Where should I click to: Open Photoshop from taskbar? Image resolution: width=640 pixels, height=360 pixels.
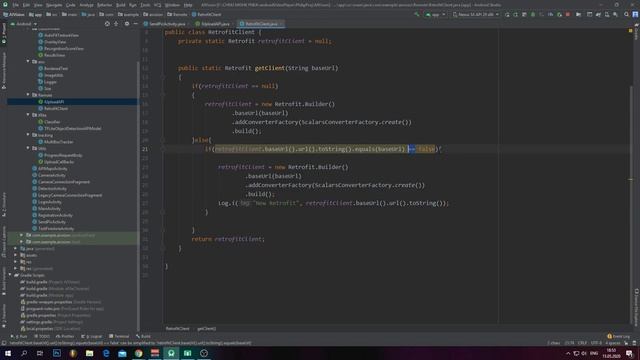click(57, 353)
